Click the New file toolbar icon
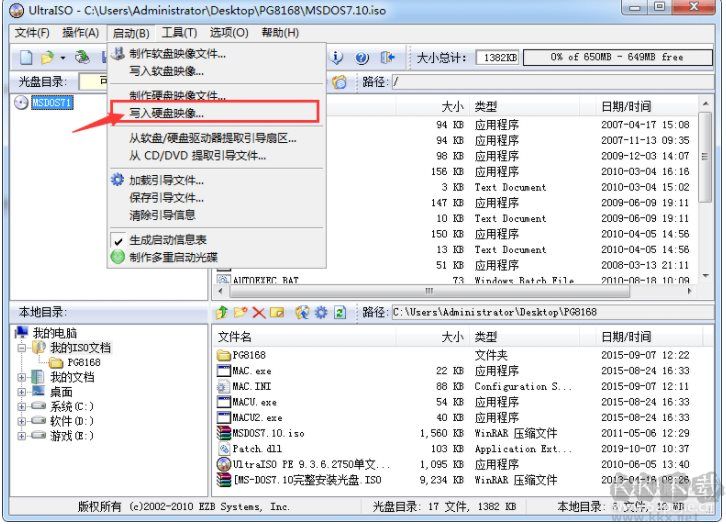The width and height of the screenshot is (726, 524). (26, 57)
